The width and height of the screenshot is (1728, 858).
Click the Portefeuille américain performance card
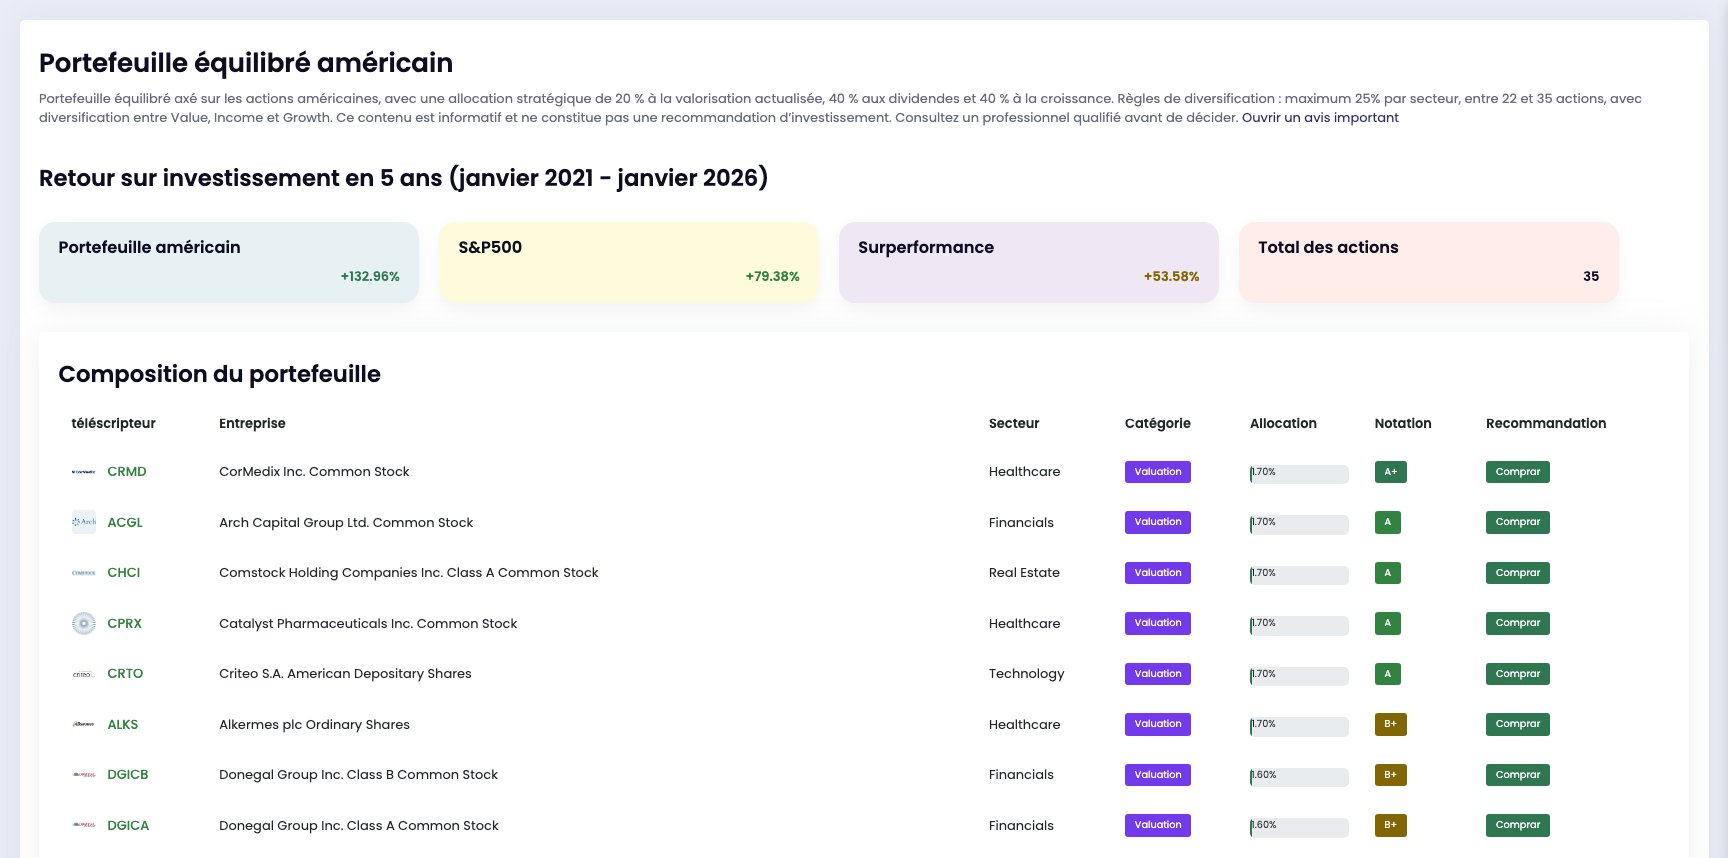[x=229, y=262]
